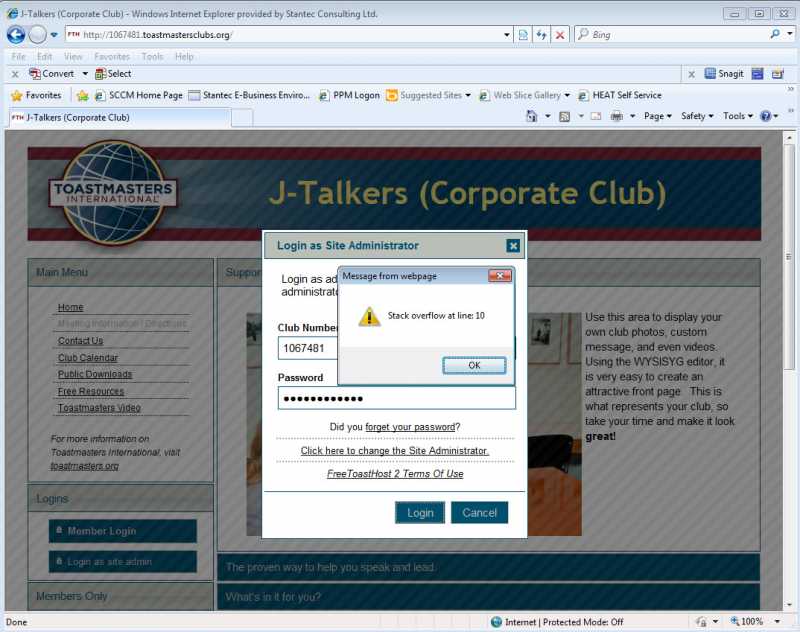This screenshot has width=800, height=632.
Task: Click the Read Mail icon
Action: coord(595,116)
